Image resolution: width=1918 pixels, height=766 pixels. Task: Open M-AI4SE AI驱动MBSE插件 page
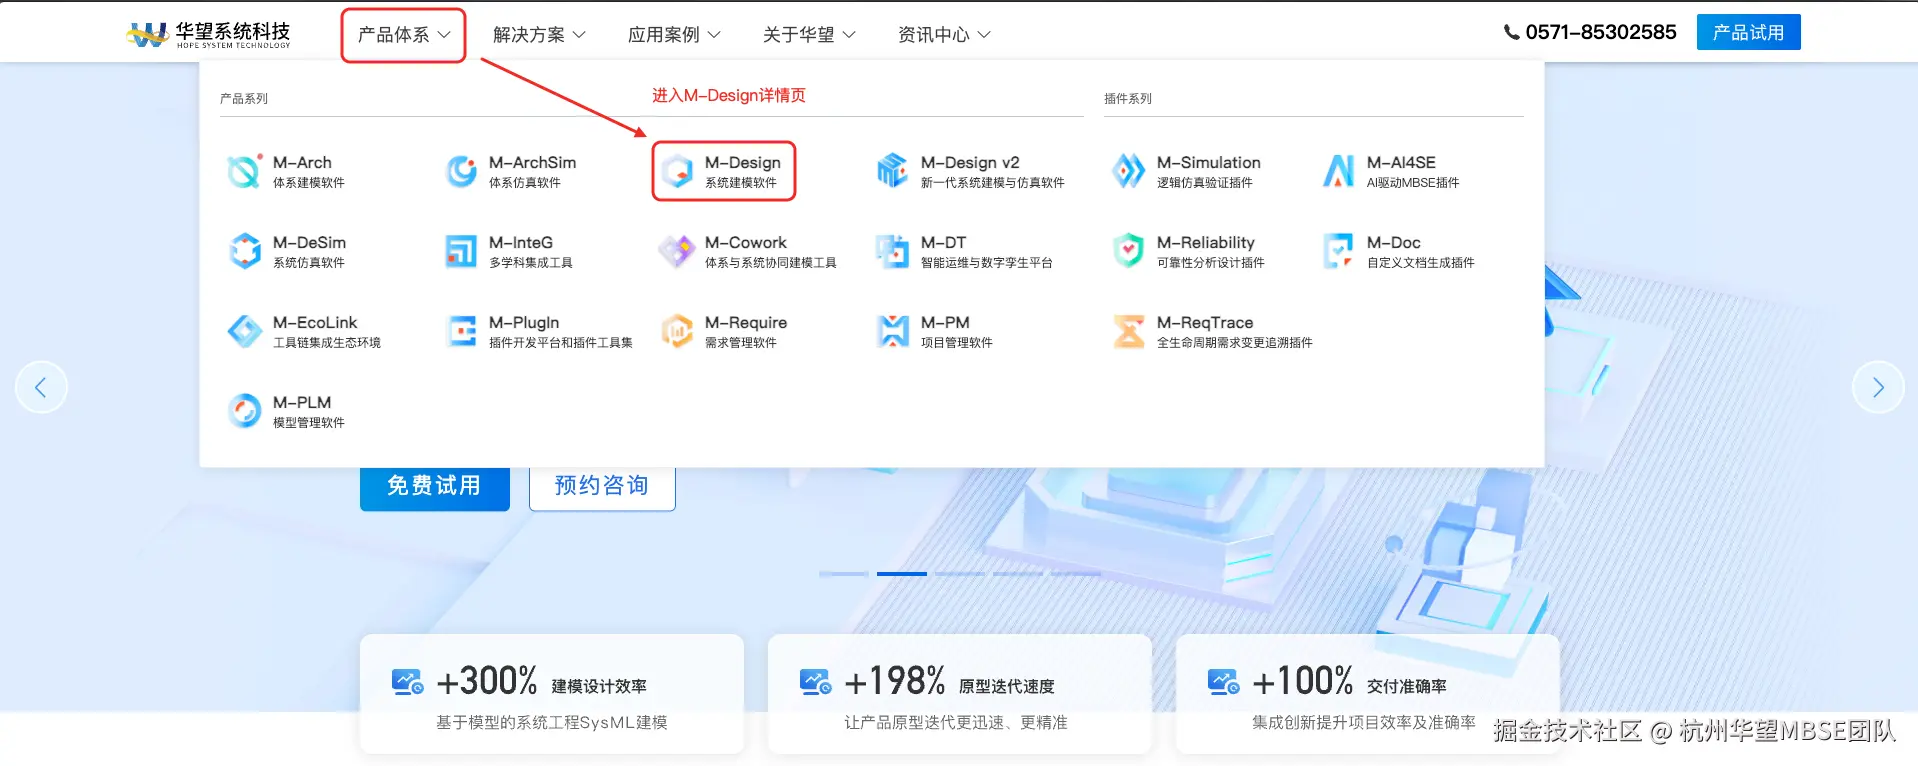(1390, 171)
